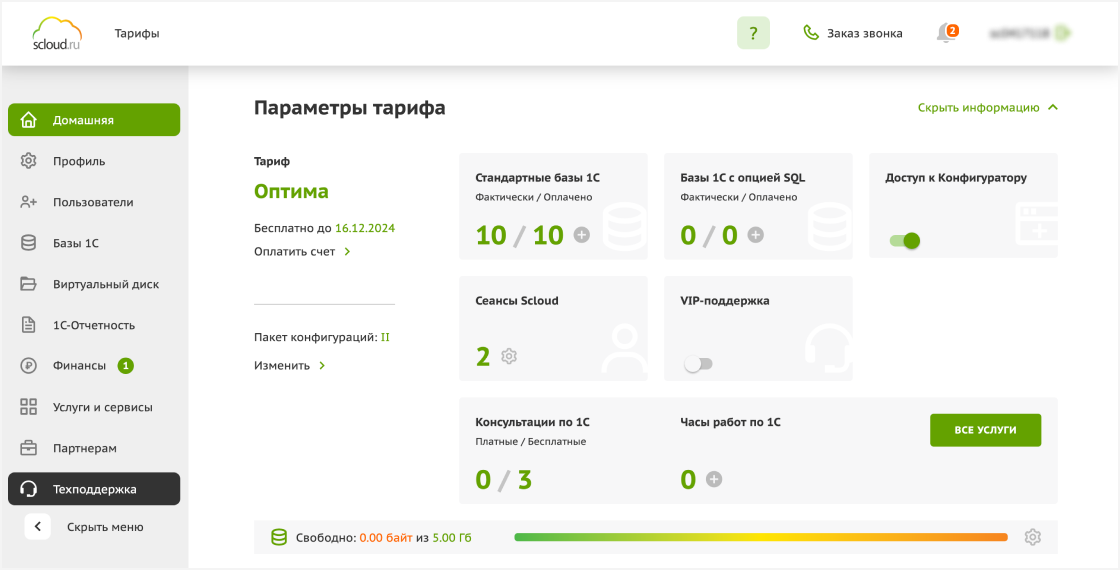Click the home icon in Домашняя
1120x570 pixels.
29,120
